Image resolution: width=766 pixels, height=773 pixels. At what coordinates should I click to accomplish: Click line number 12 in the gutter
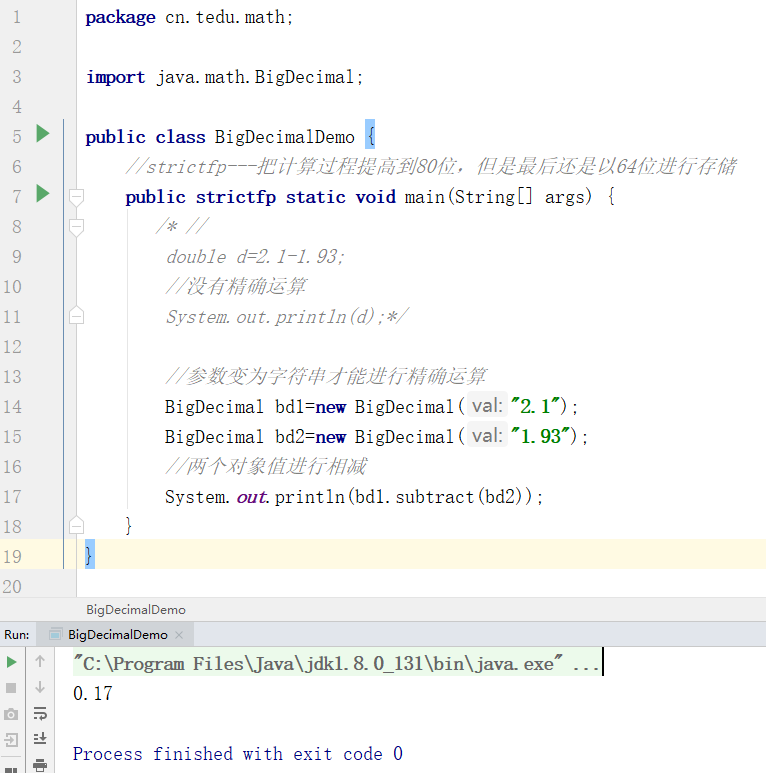(x=12, y=347)
